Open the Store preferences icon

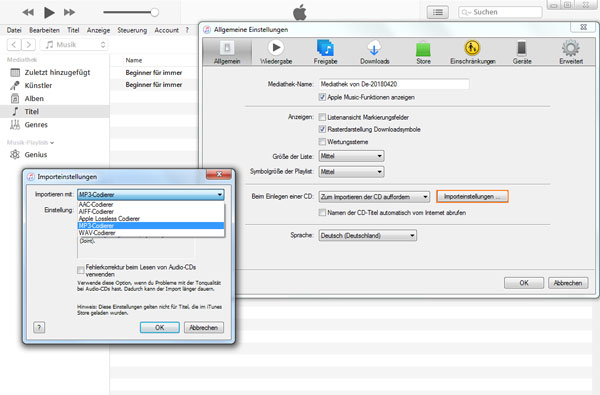point(423,49)
